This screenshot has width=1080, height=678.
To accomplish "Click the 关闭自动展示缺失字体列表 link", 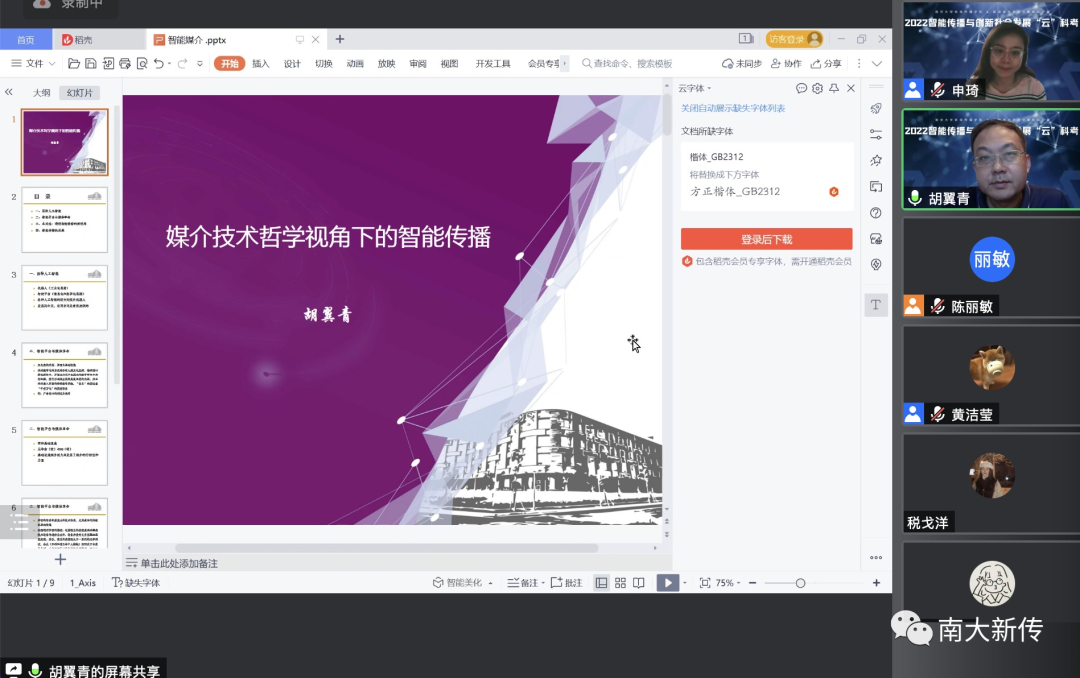I will pos(734,109).
